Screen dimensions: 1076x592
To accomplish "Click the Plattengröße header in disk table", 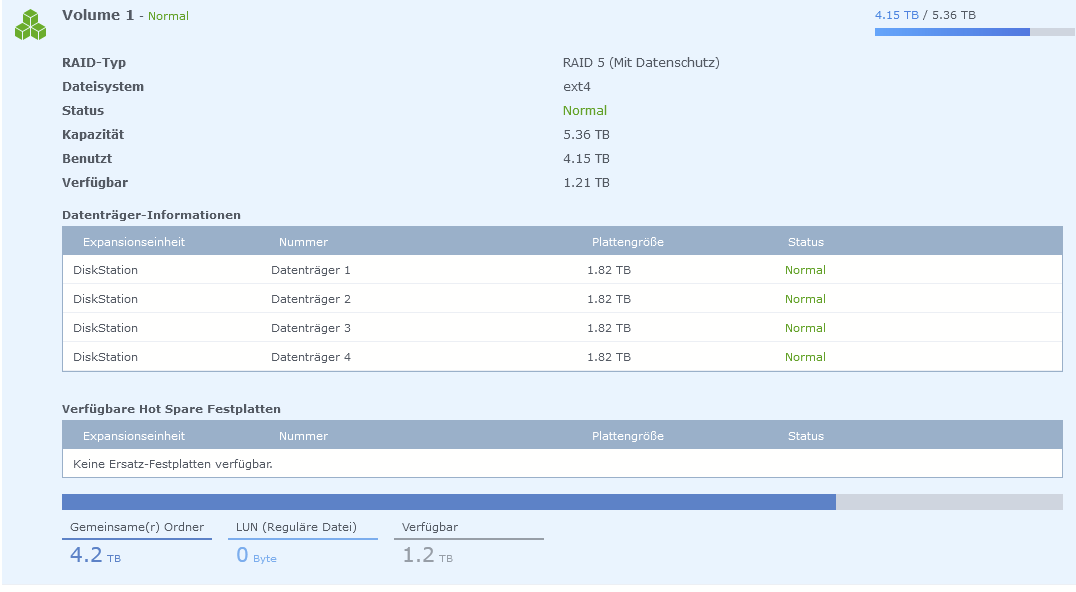I will click(x=628, y=242).
